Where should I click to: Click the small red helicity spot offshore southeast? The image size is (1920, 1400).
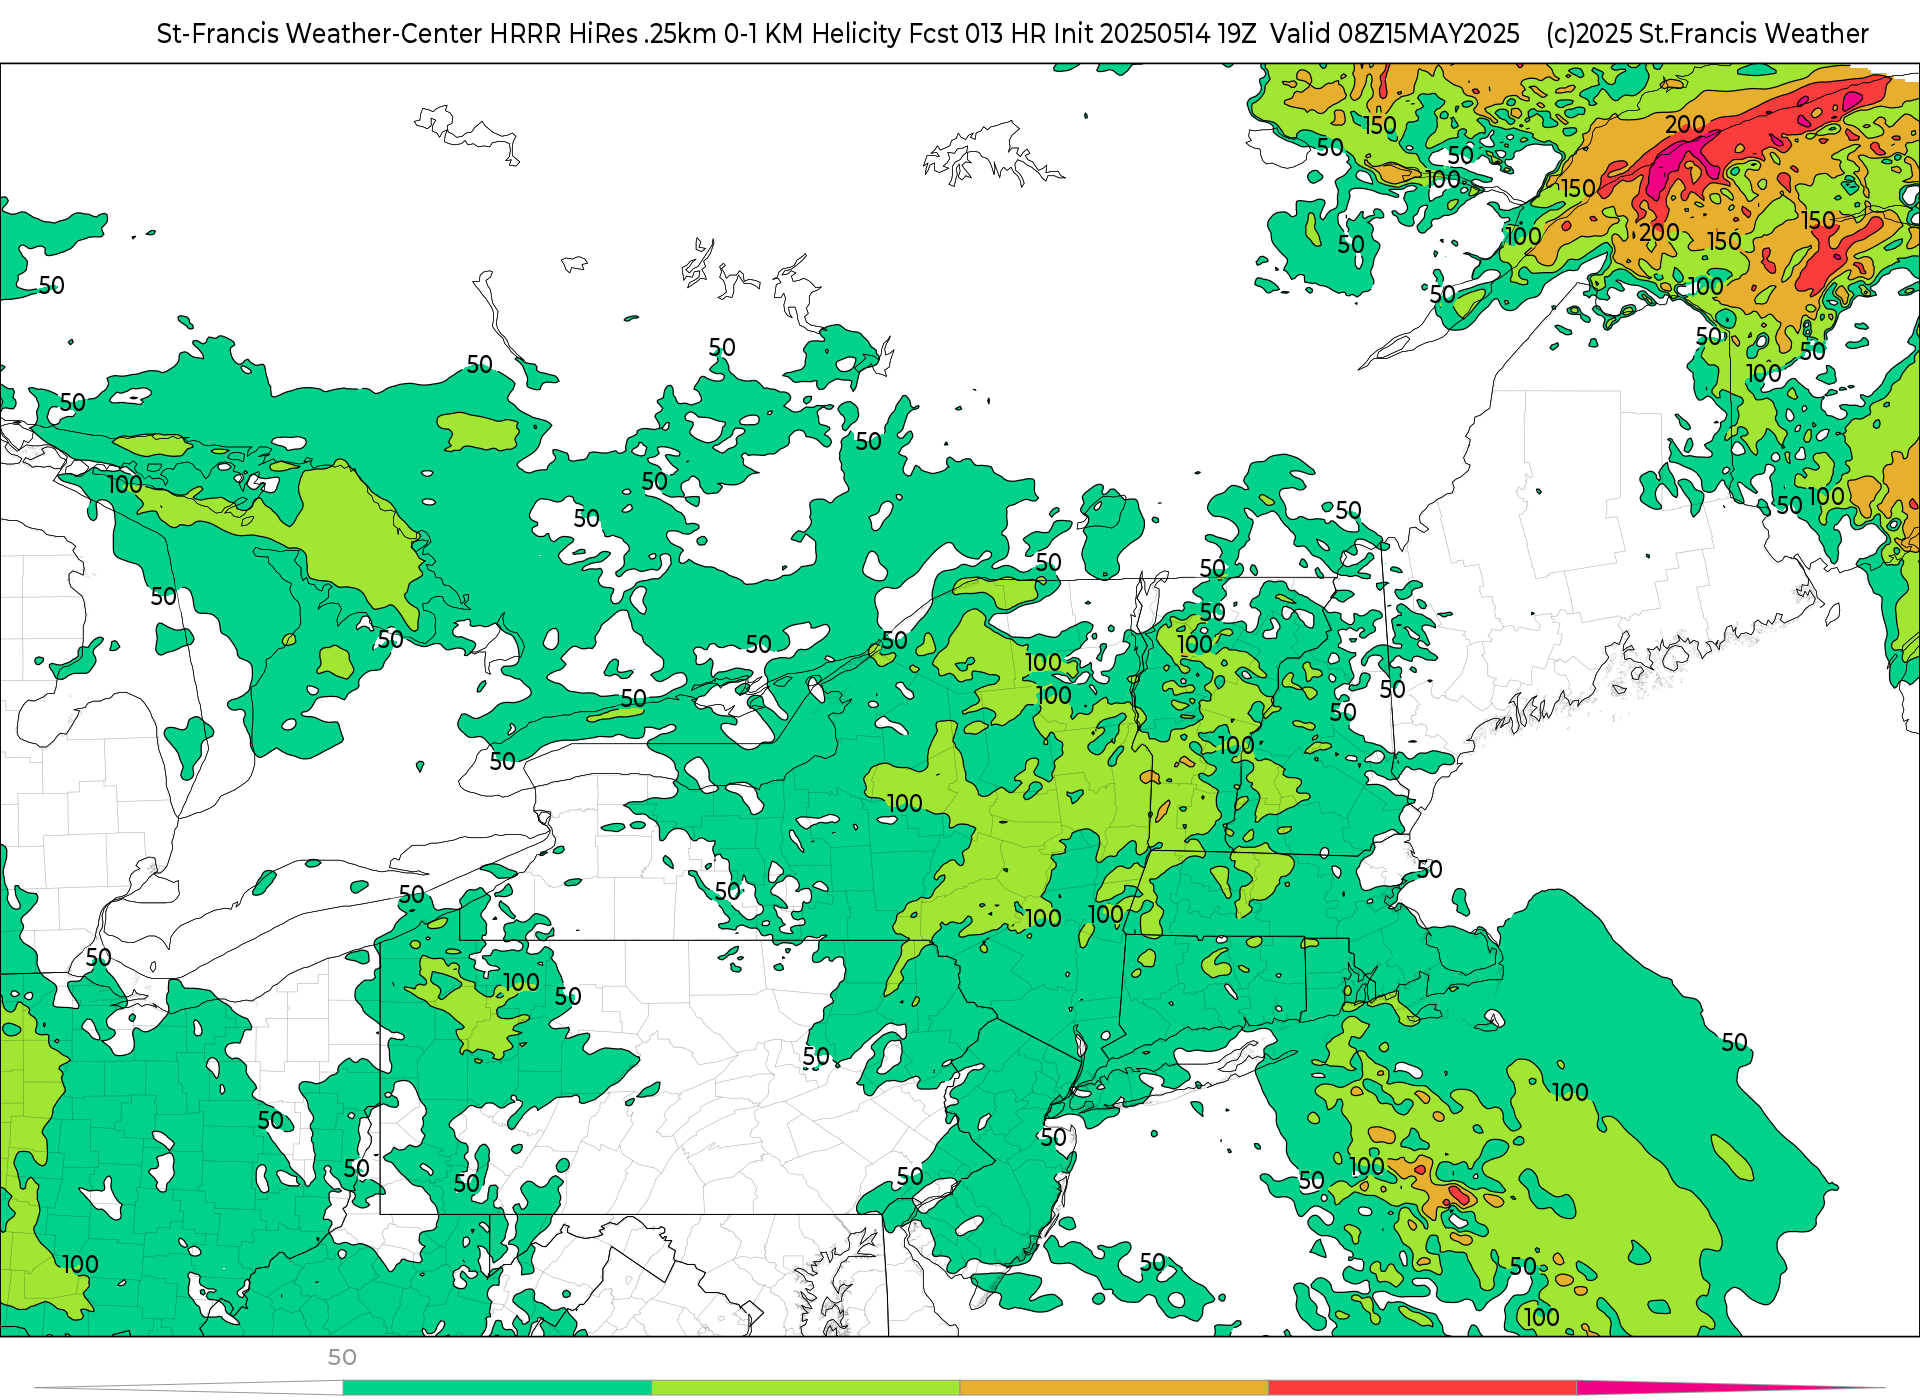1459,1194
